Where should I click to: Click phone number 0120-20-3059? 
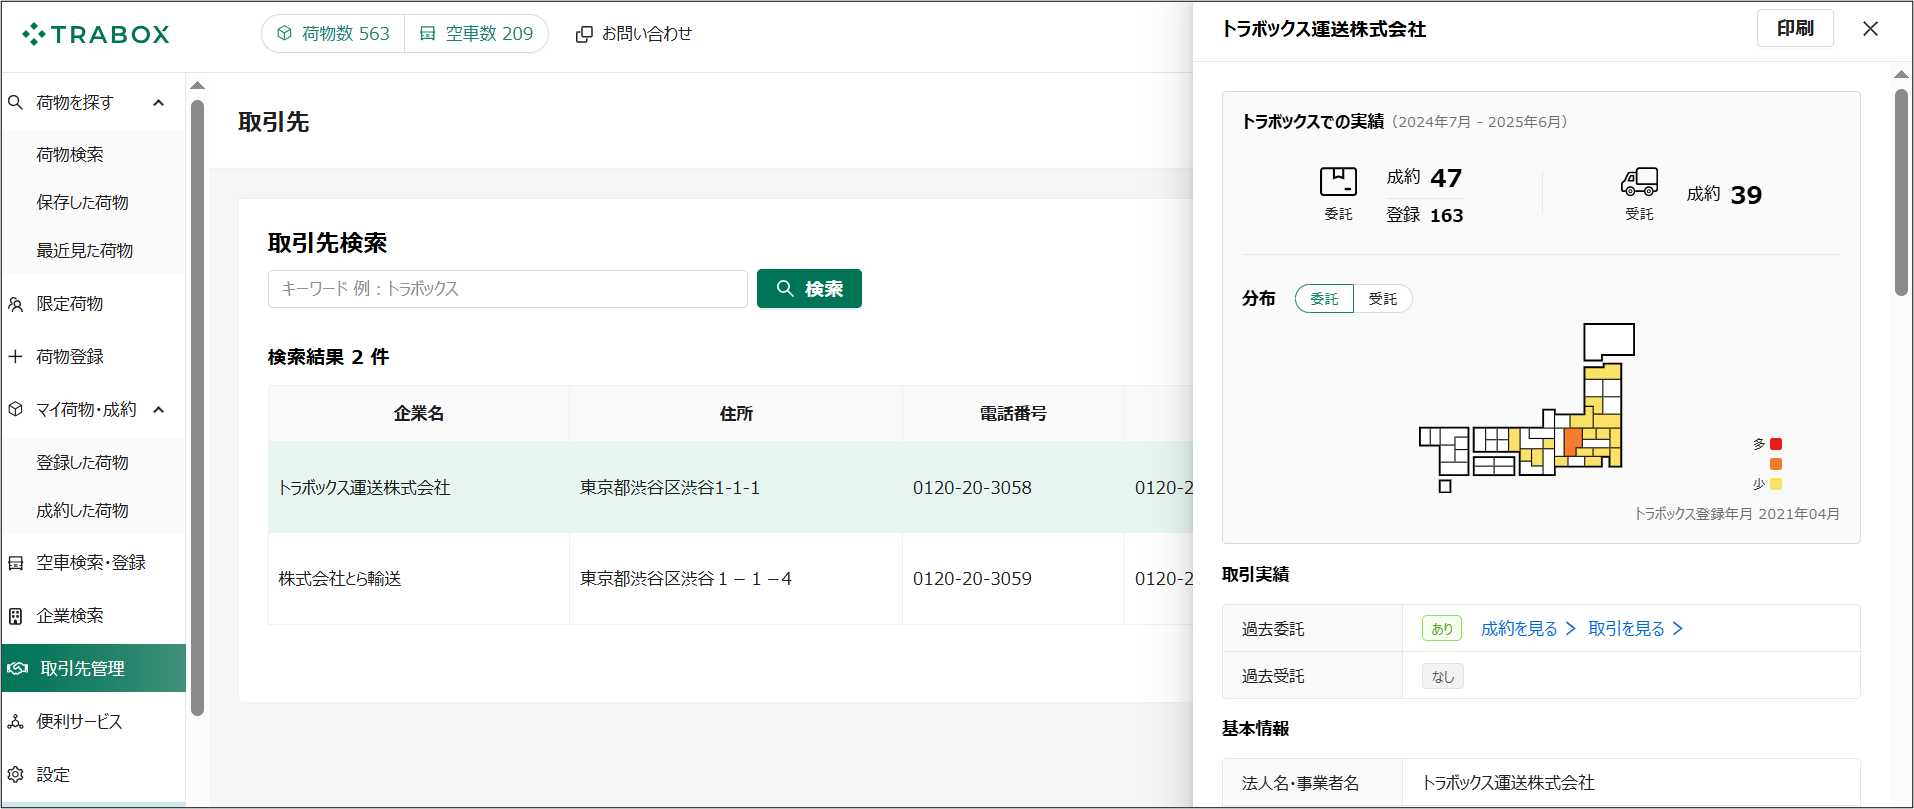tap(972, 579)
